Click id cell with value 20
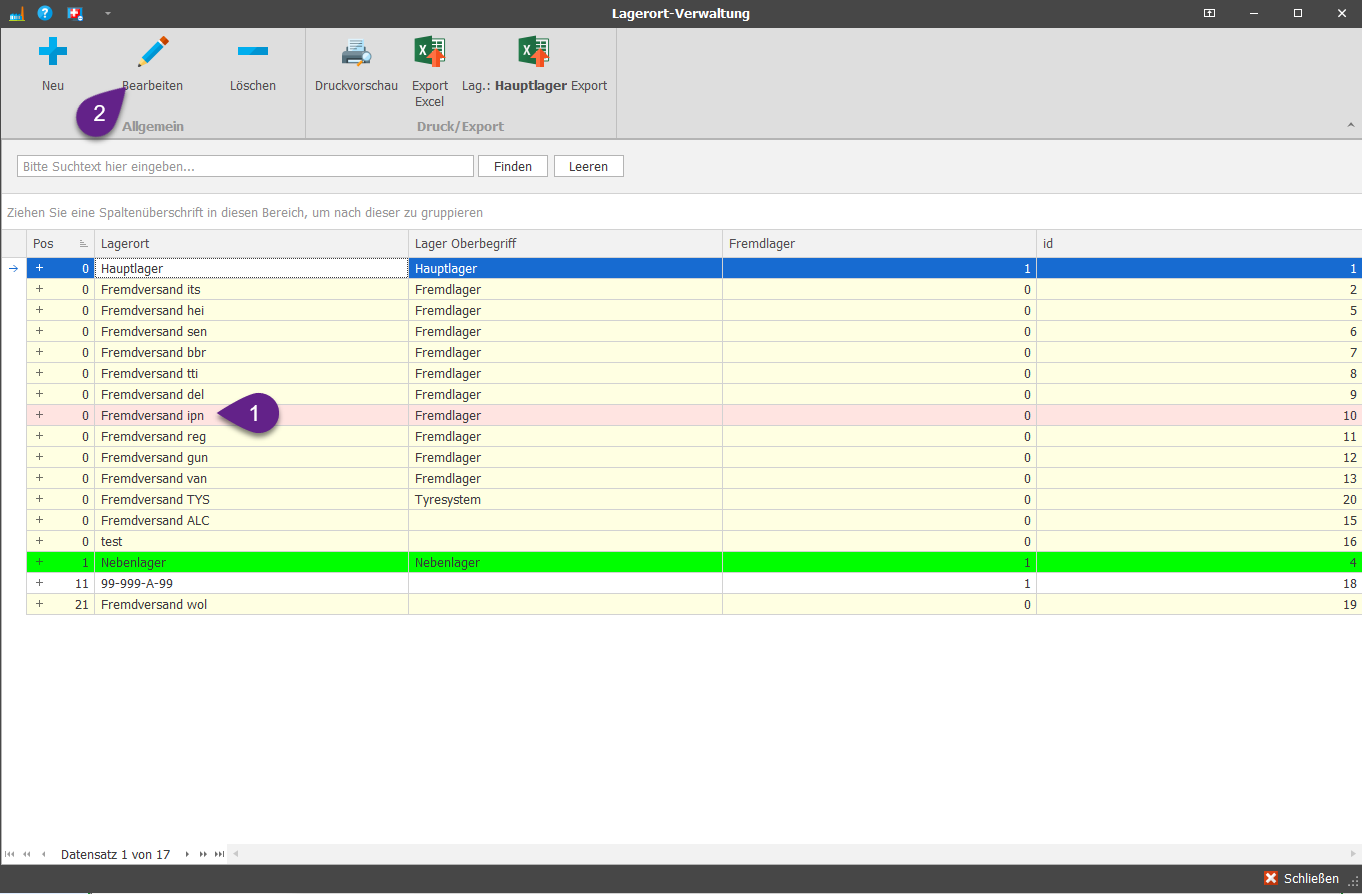The image size is (1362, 894). click(x=1199, y=499)
